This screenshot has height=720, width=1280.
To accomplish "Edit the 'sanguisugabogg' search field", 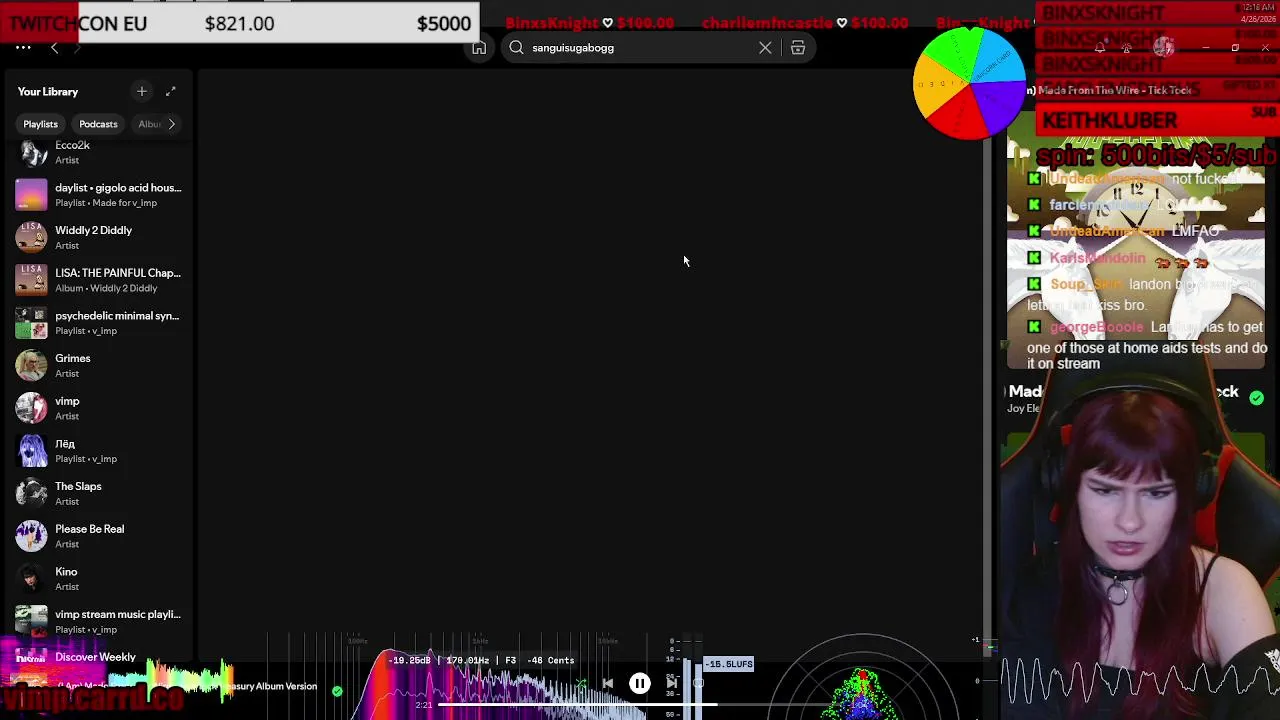I will pyautogui.click(x=640, y=47).
